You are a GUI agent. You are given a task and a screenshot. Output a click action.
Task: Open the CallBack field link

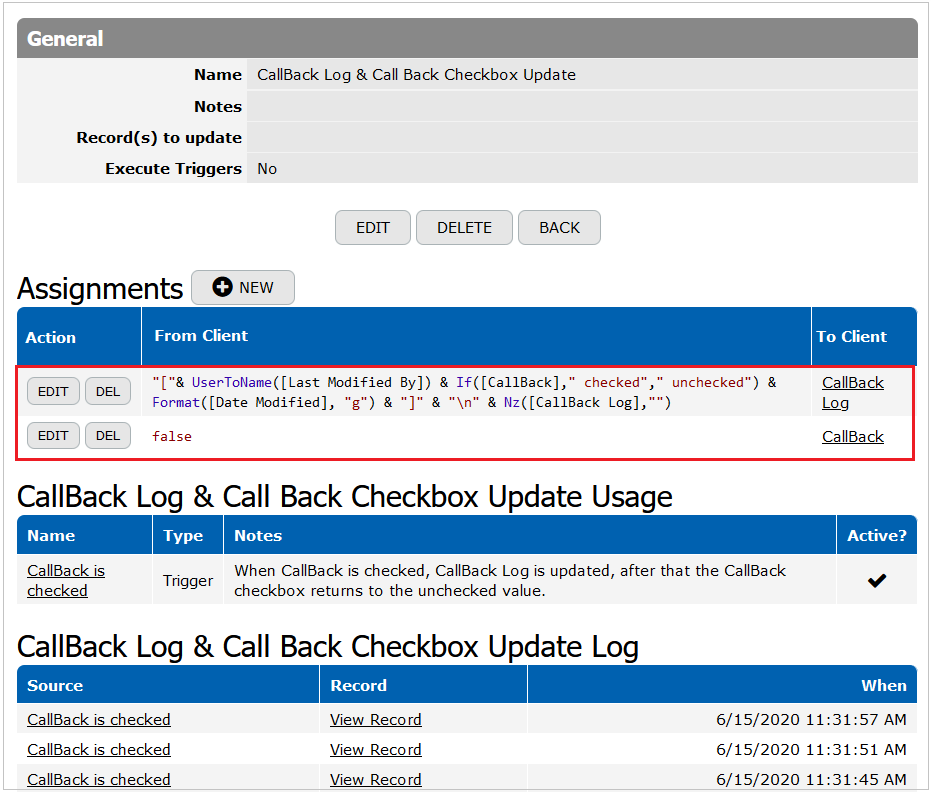pyautogui.click(x=852, y=436)
